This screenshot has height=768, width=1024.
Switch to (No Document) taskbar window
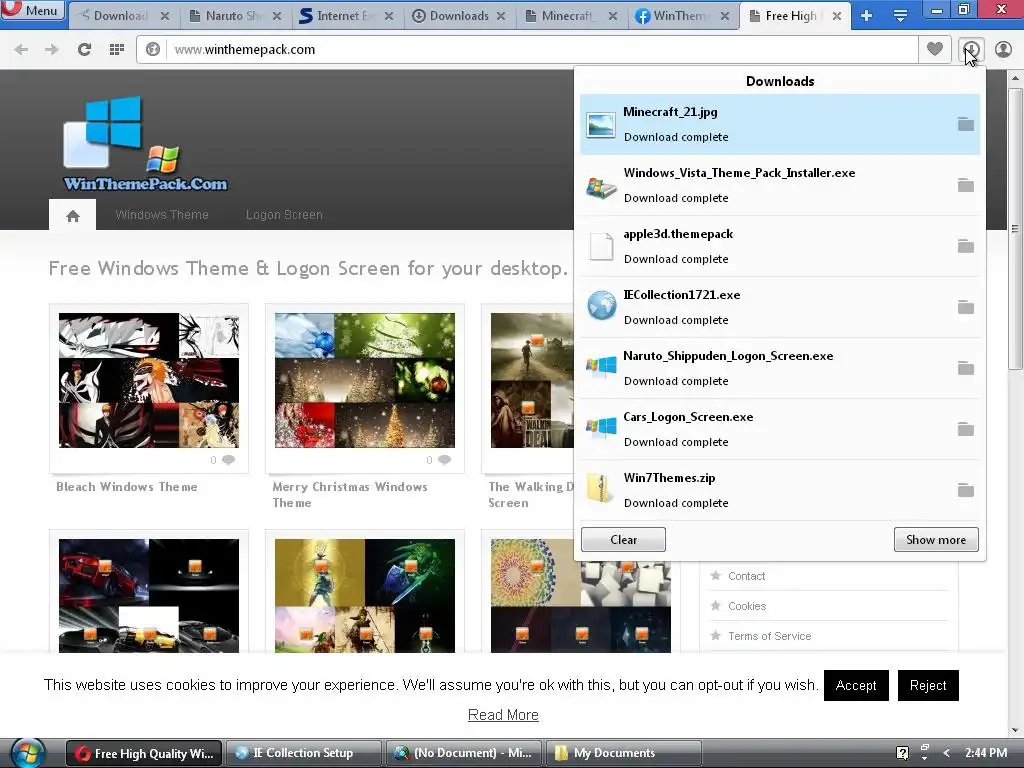tap(463, 753)
